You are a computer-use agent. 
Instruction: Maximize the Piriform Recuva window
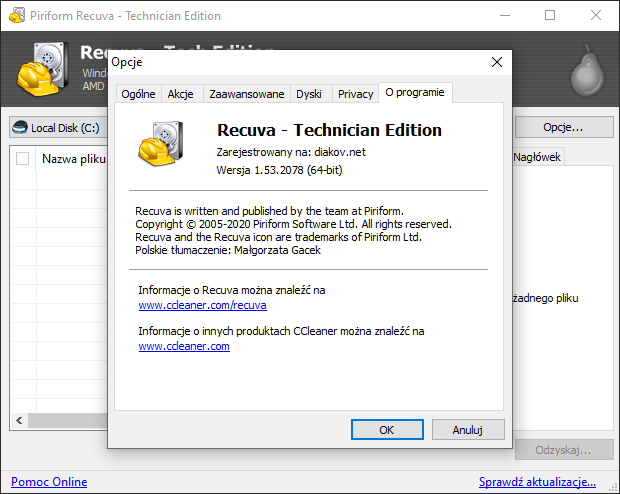[550, 15]
